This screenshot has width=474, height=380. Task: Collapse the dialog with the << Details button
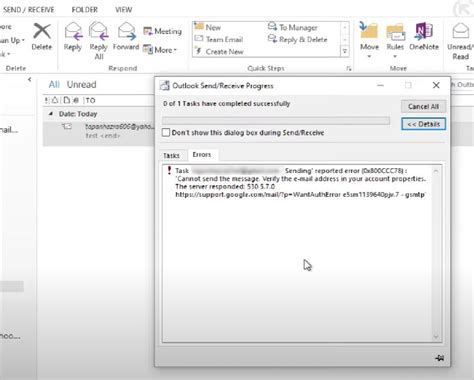coord(423,124)
